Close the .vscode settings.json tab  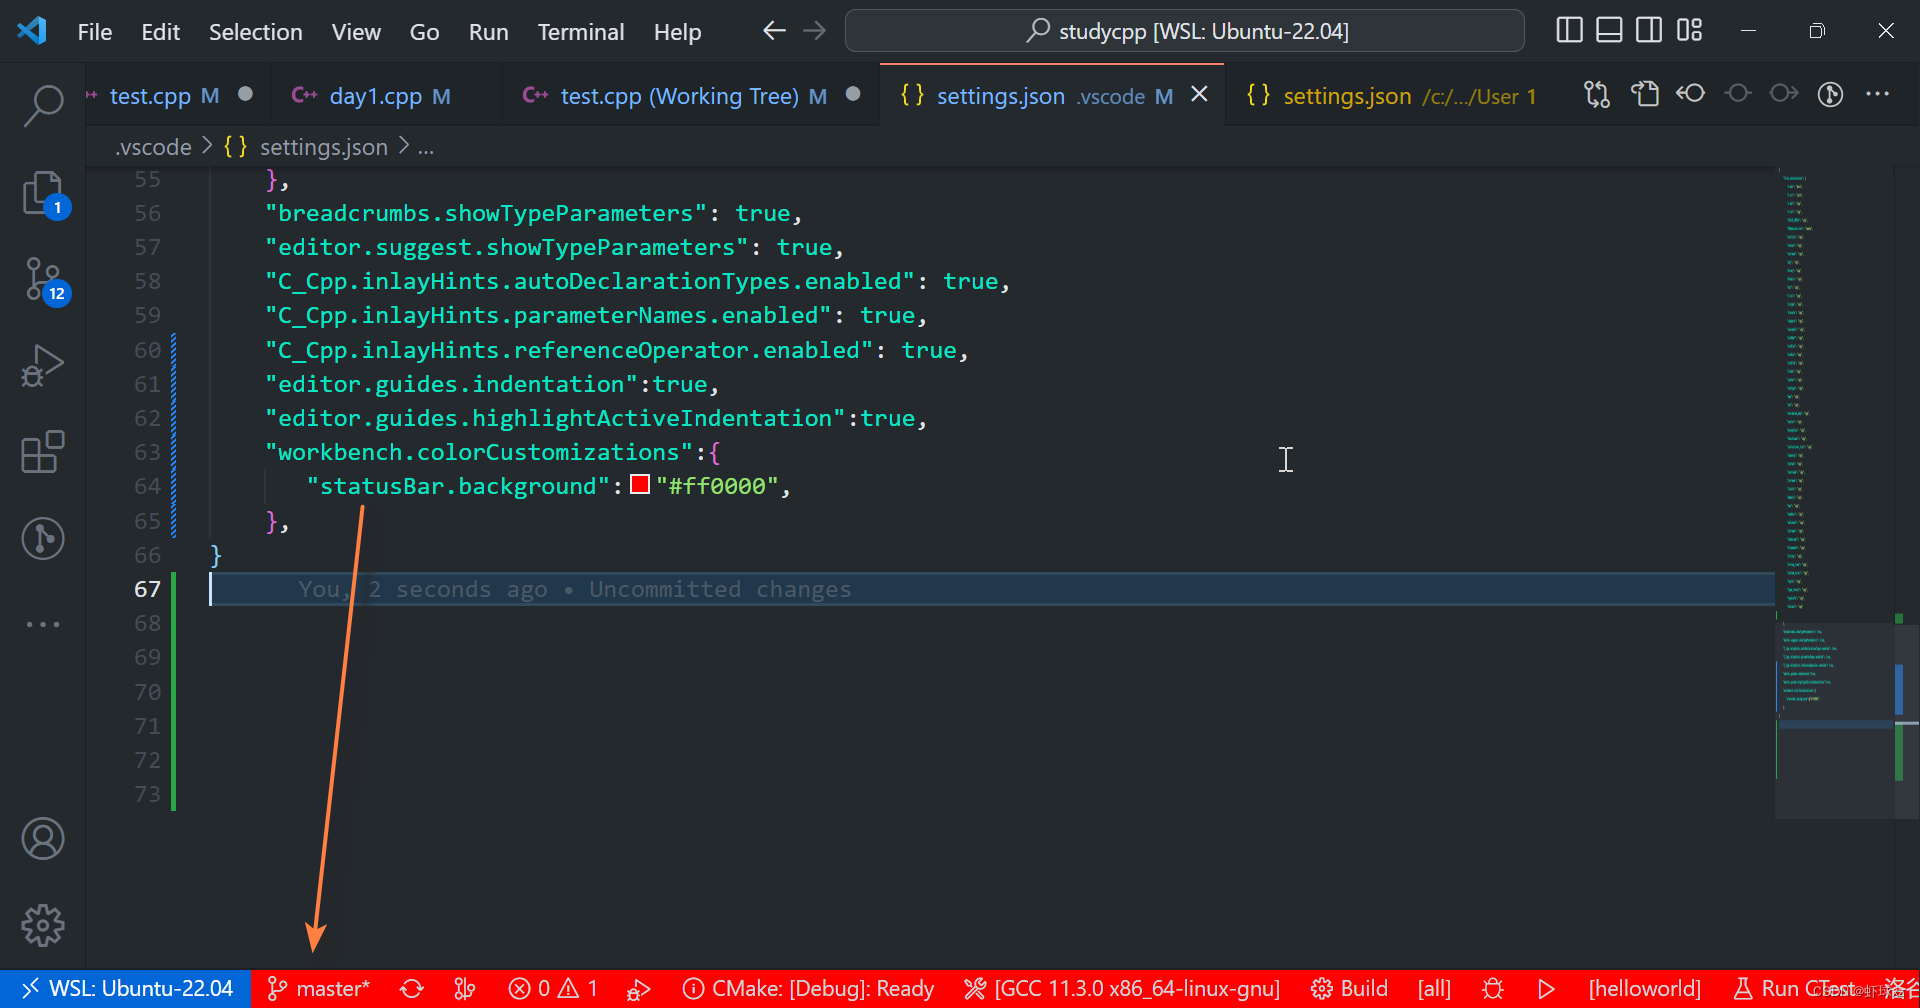coord(1199,94)
